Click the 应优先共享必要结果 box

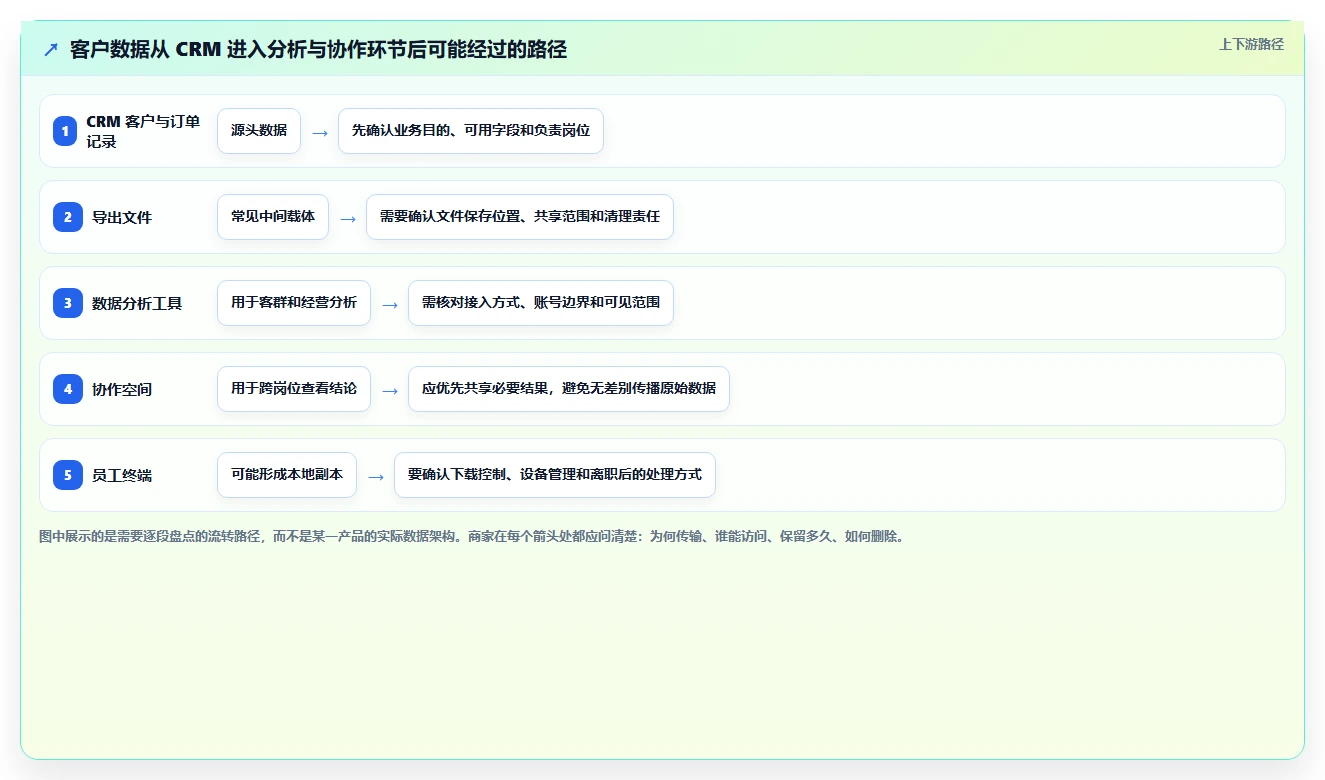coord(569,389)
